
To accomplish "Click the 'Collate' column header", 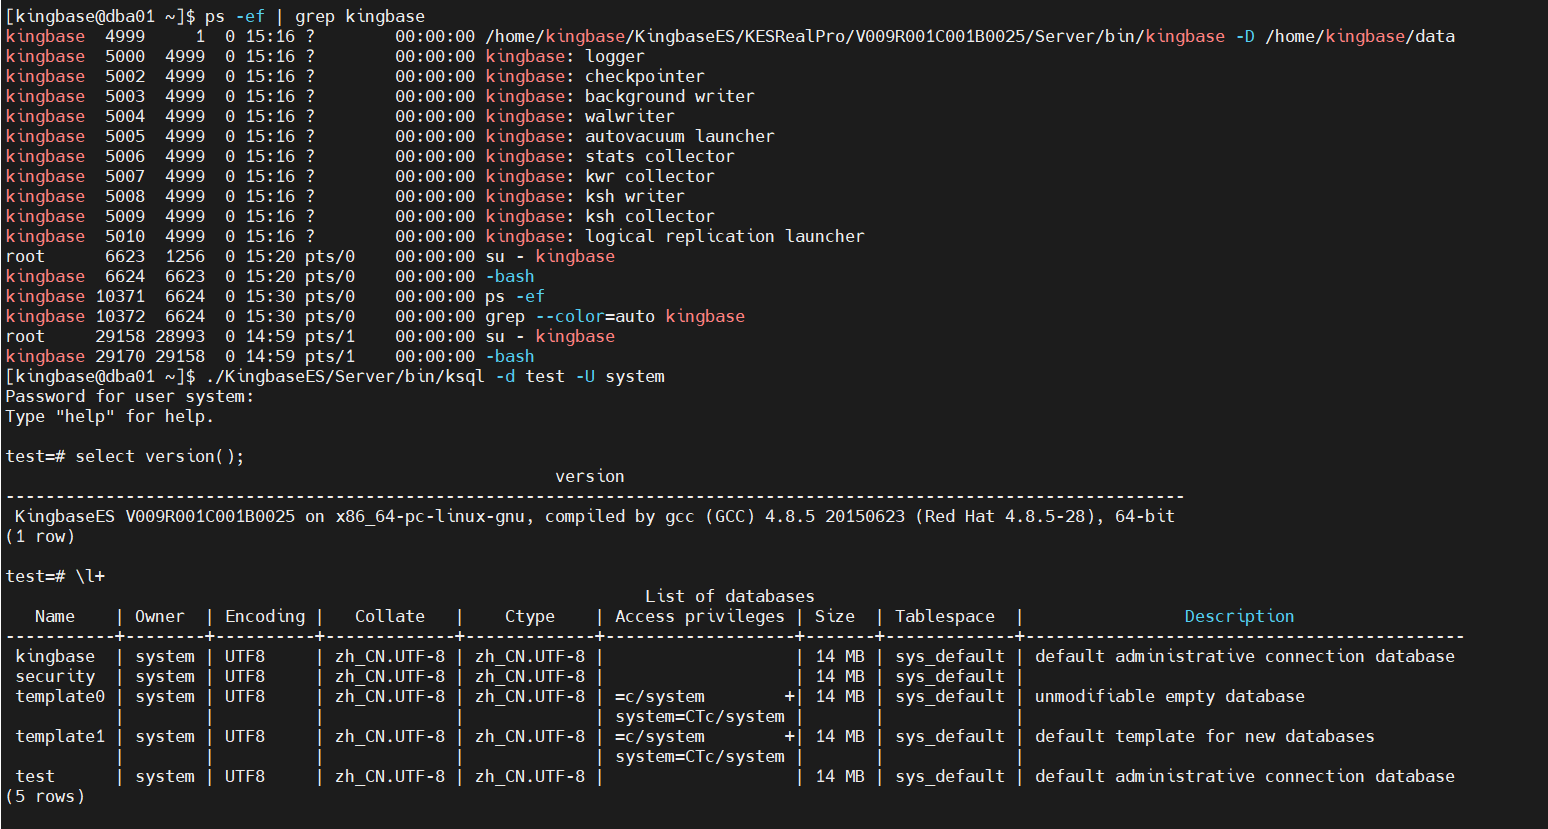I will pos(390,616).
